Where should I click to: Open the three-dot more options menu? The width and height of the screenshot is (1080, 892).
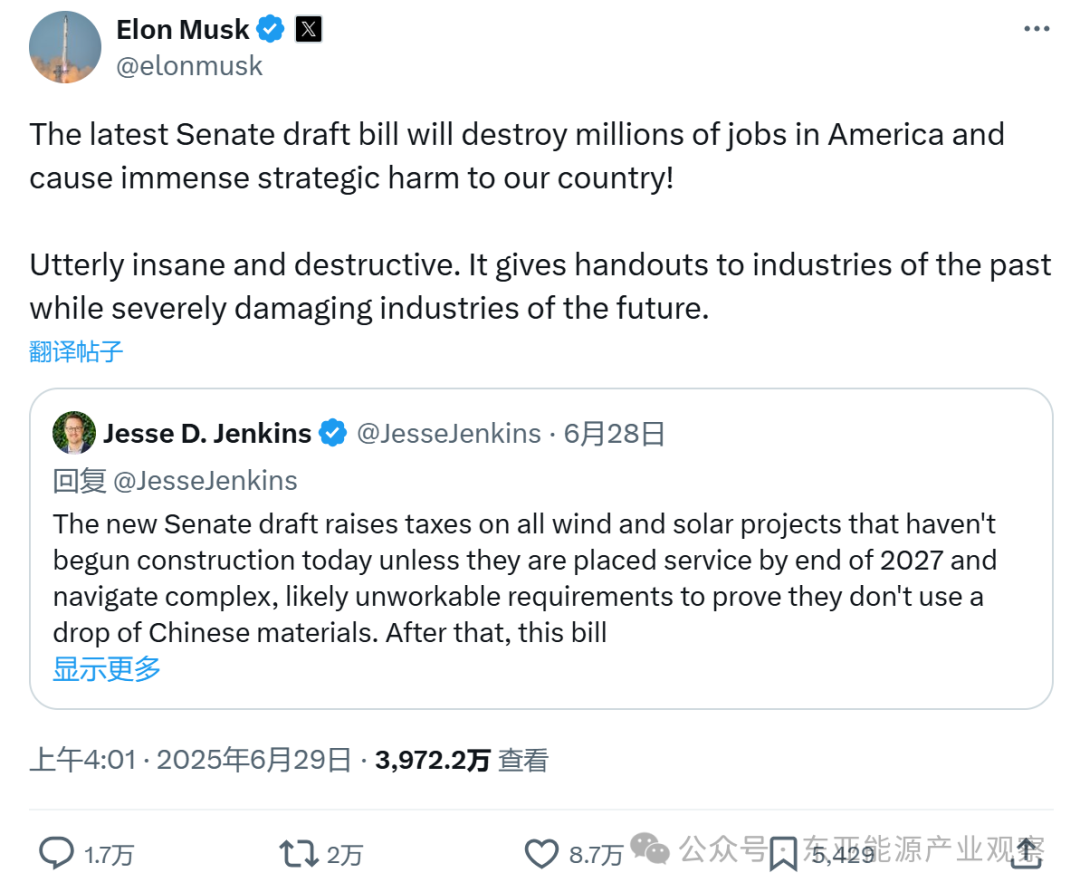[1036, 29]
